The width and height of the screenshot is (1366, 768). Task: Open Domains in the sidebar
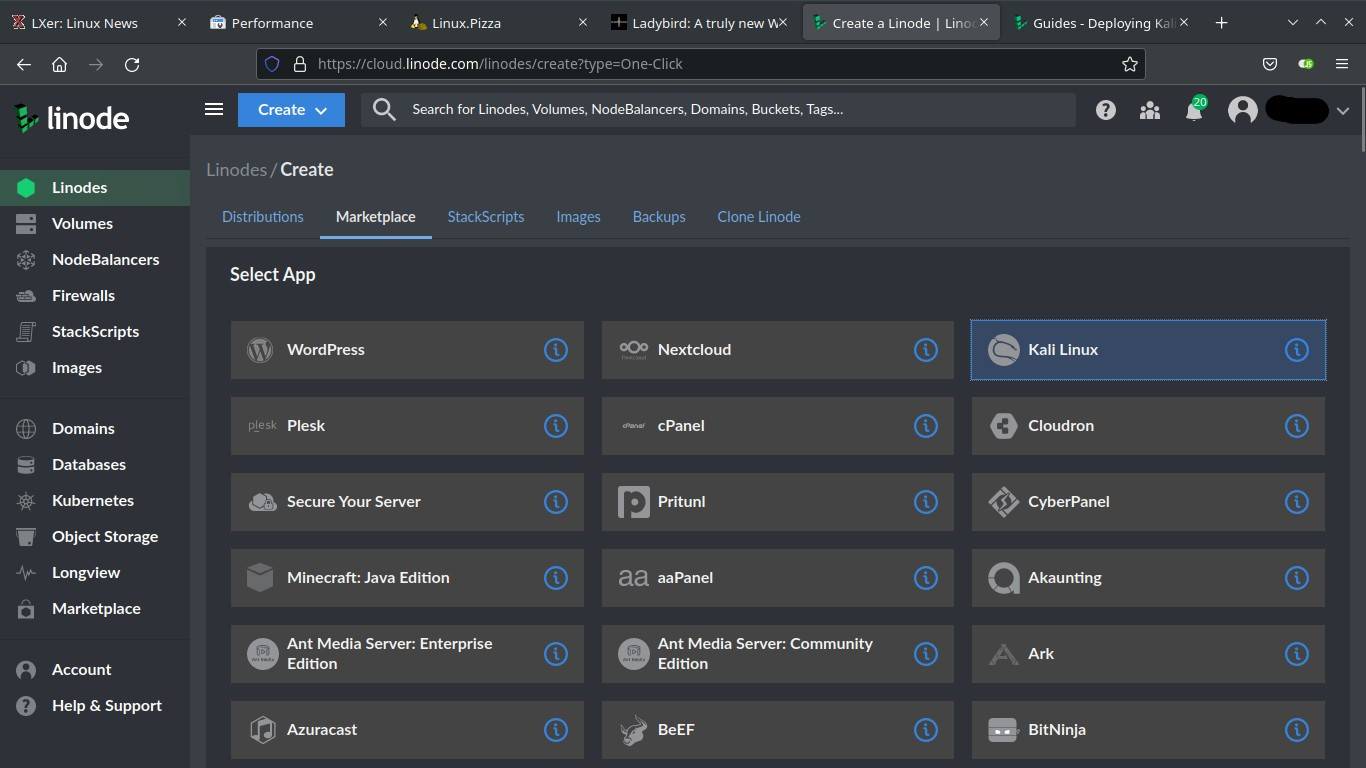(x=95, y=429)
